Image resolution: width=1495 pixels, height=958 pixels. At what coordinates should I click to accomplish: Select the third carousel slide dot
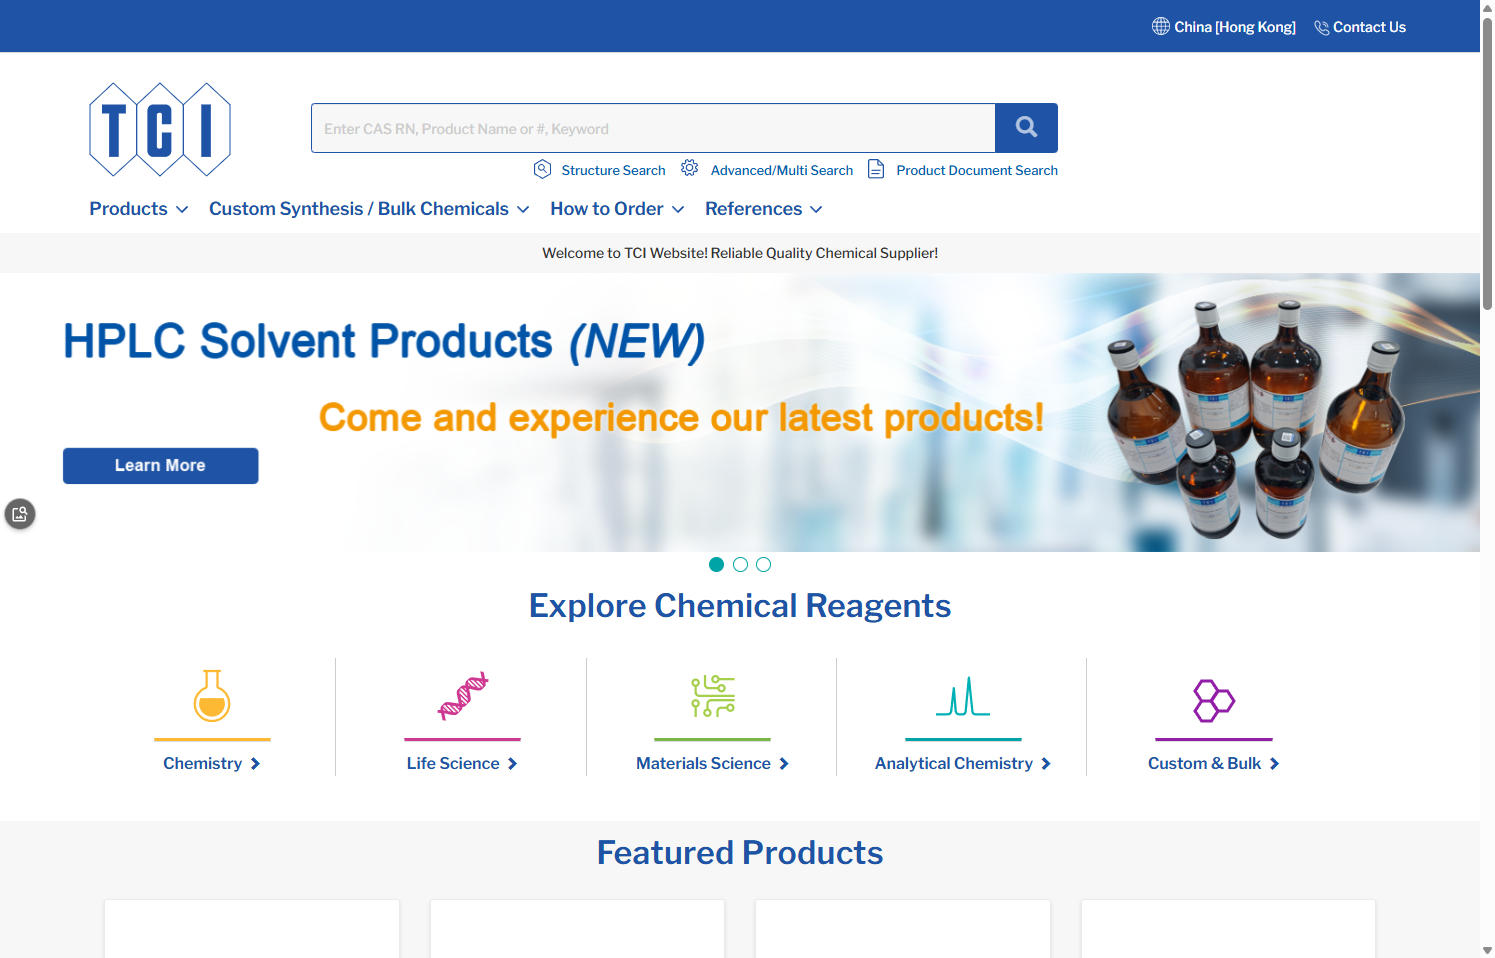(x=763, y=565)
